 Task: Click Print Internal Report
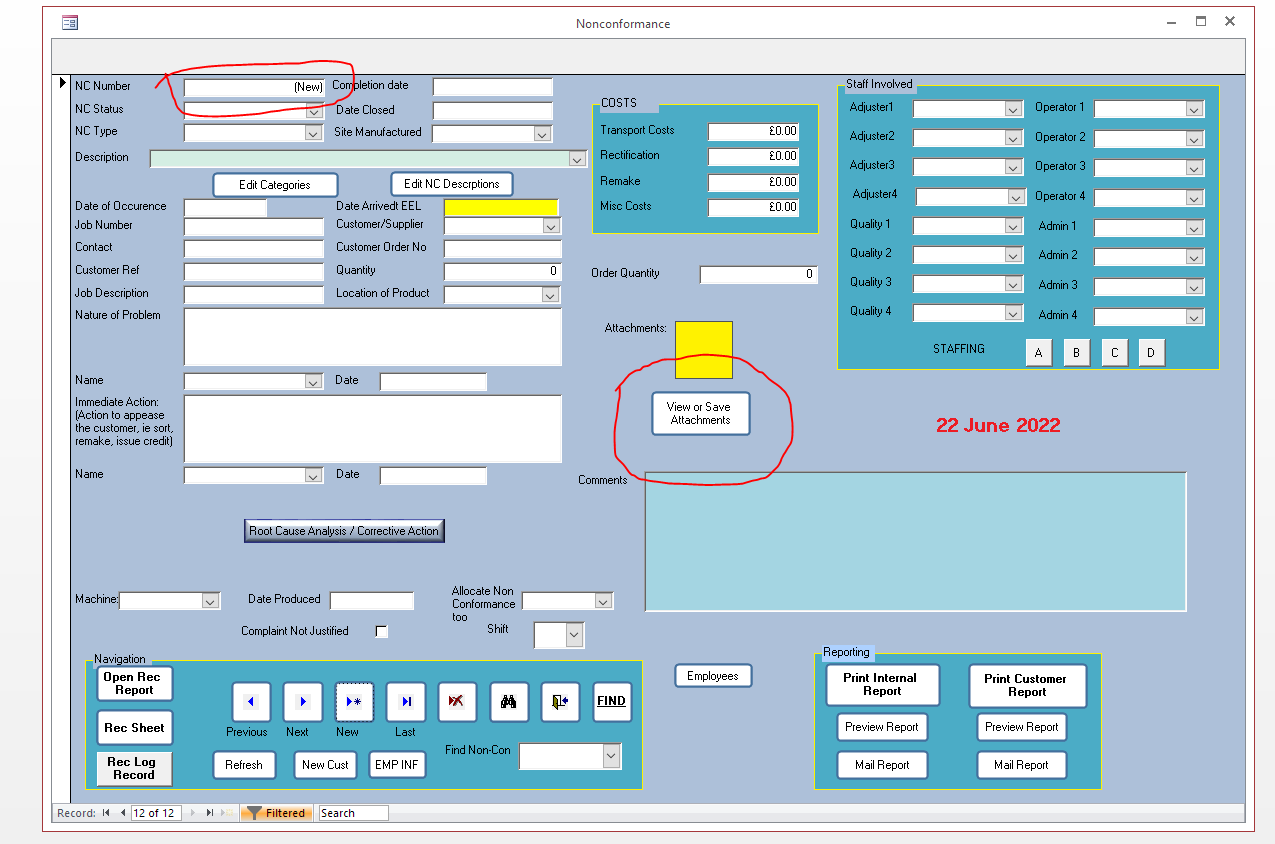(x=883, y=685)
